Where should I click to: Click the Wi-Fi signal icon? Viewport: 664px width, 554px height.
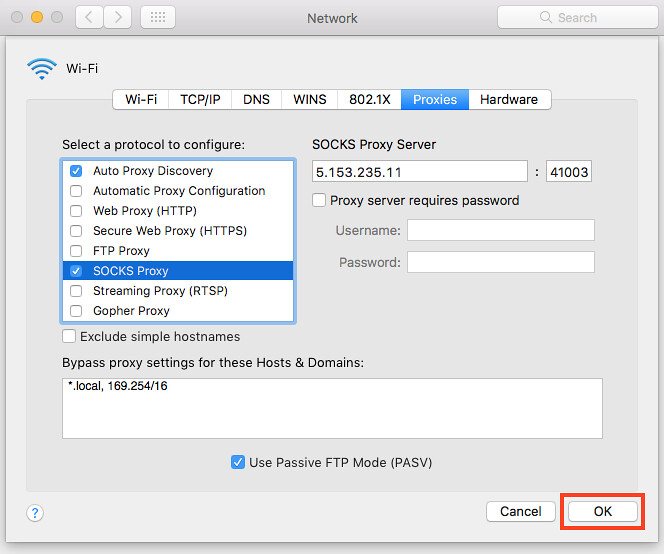42,69
